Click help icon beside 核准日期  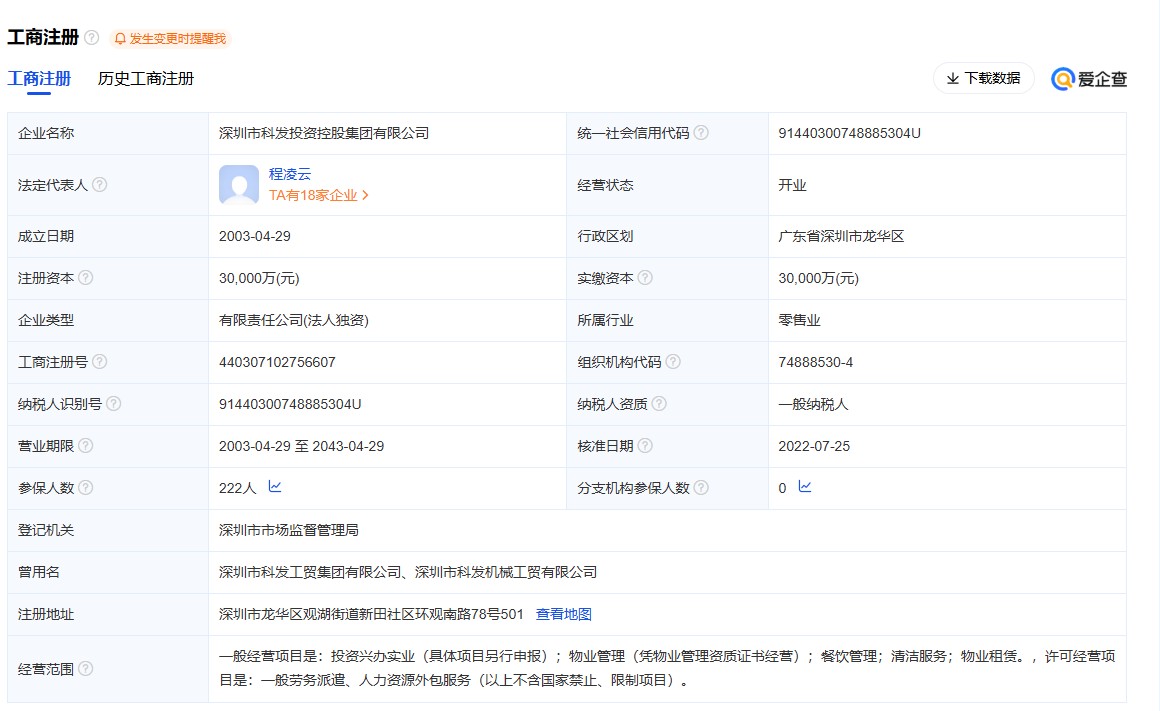coord(645,446)
